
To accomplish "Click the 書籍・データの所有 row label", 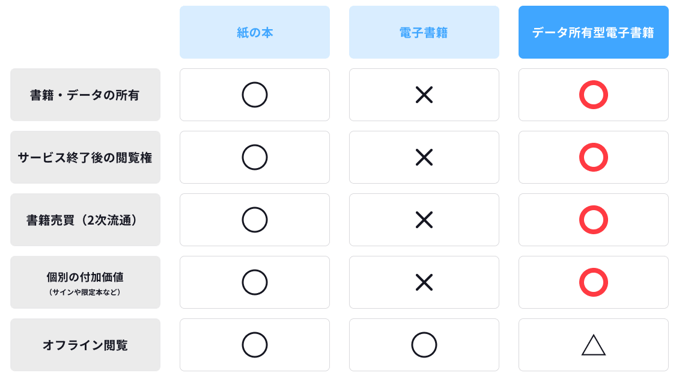I will [x=85, y=94].
